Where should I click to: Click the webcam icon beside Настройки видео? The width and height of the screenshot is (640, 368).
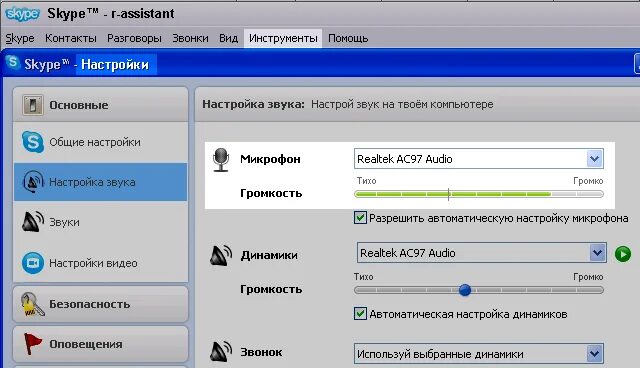click(x=33, y=263)
